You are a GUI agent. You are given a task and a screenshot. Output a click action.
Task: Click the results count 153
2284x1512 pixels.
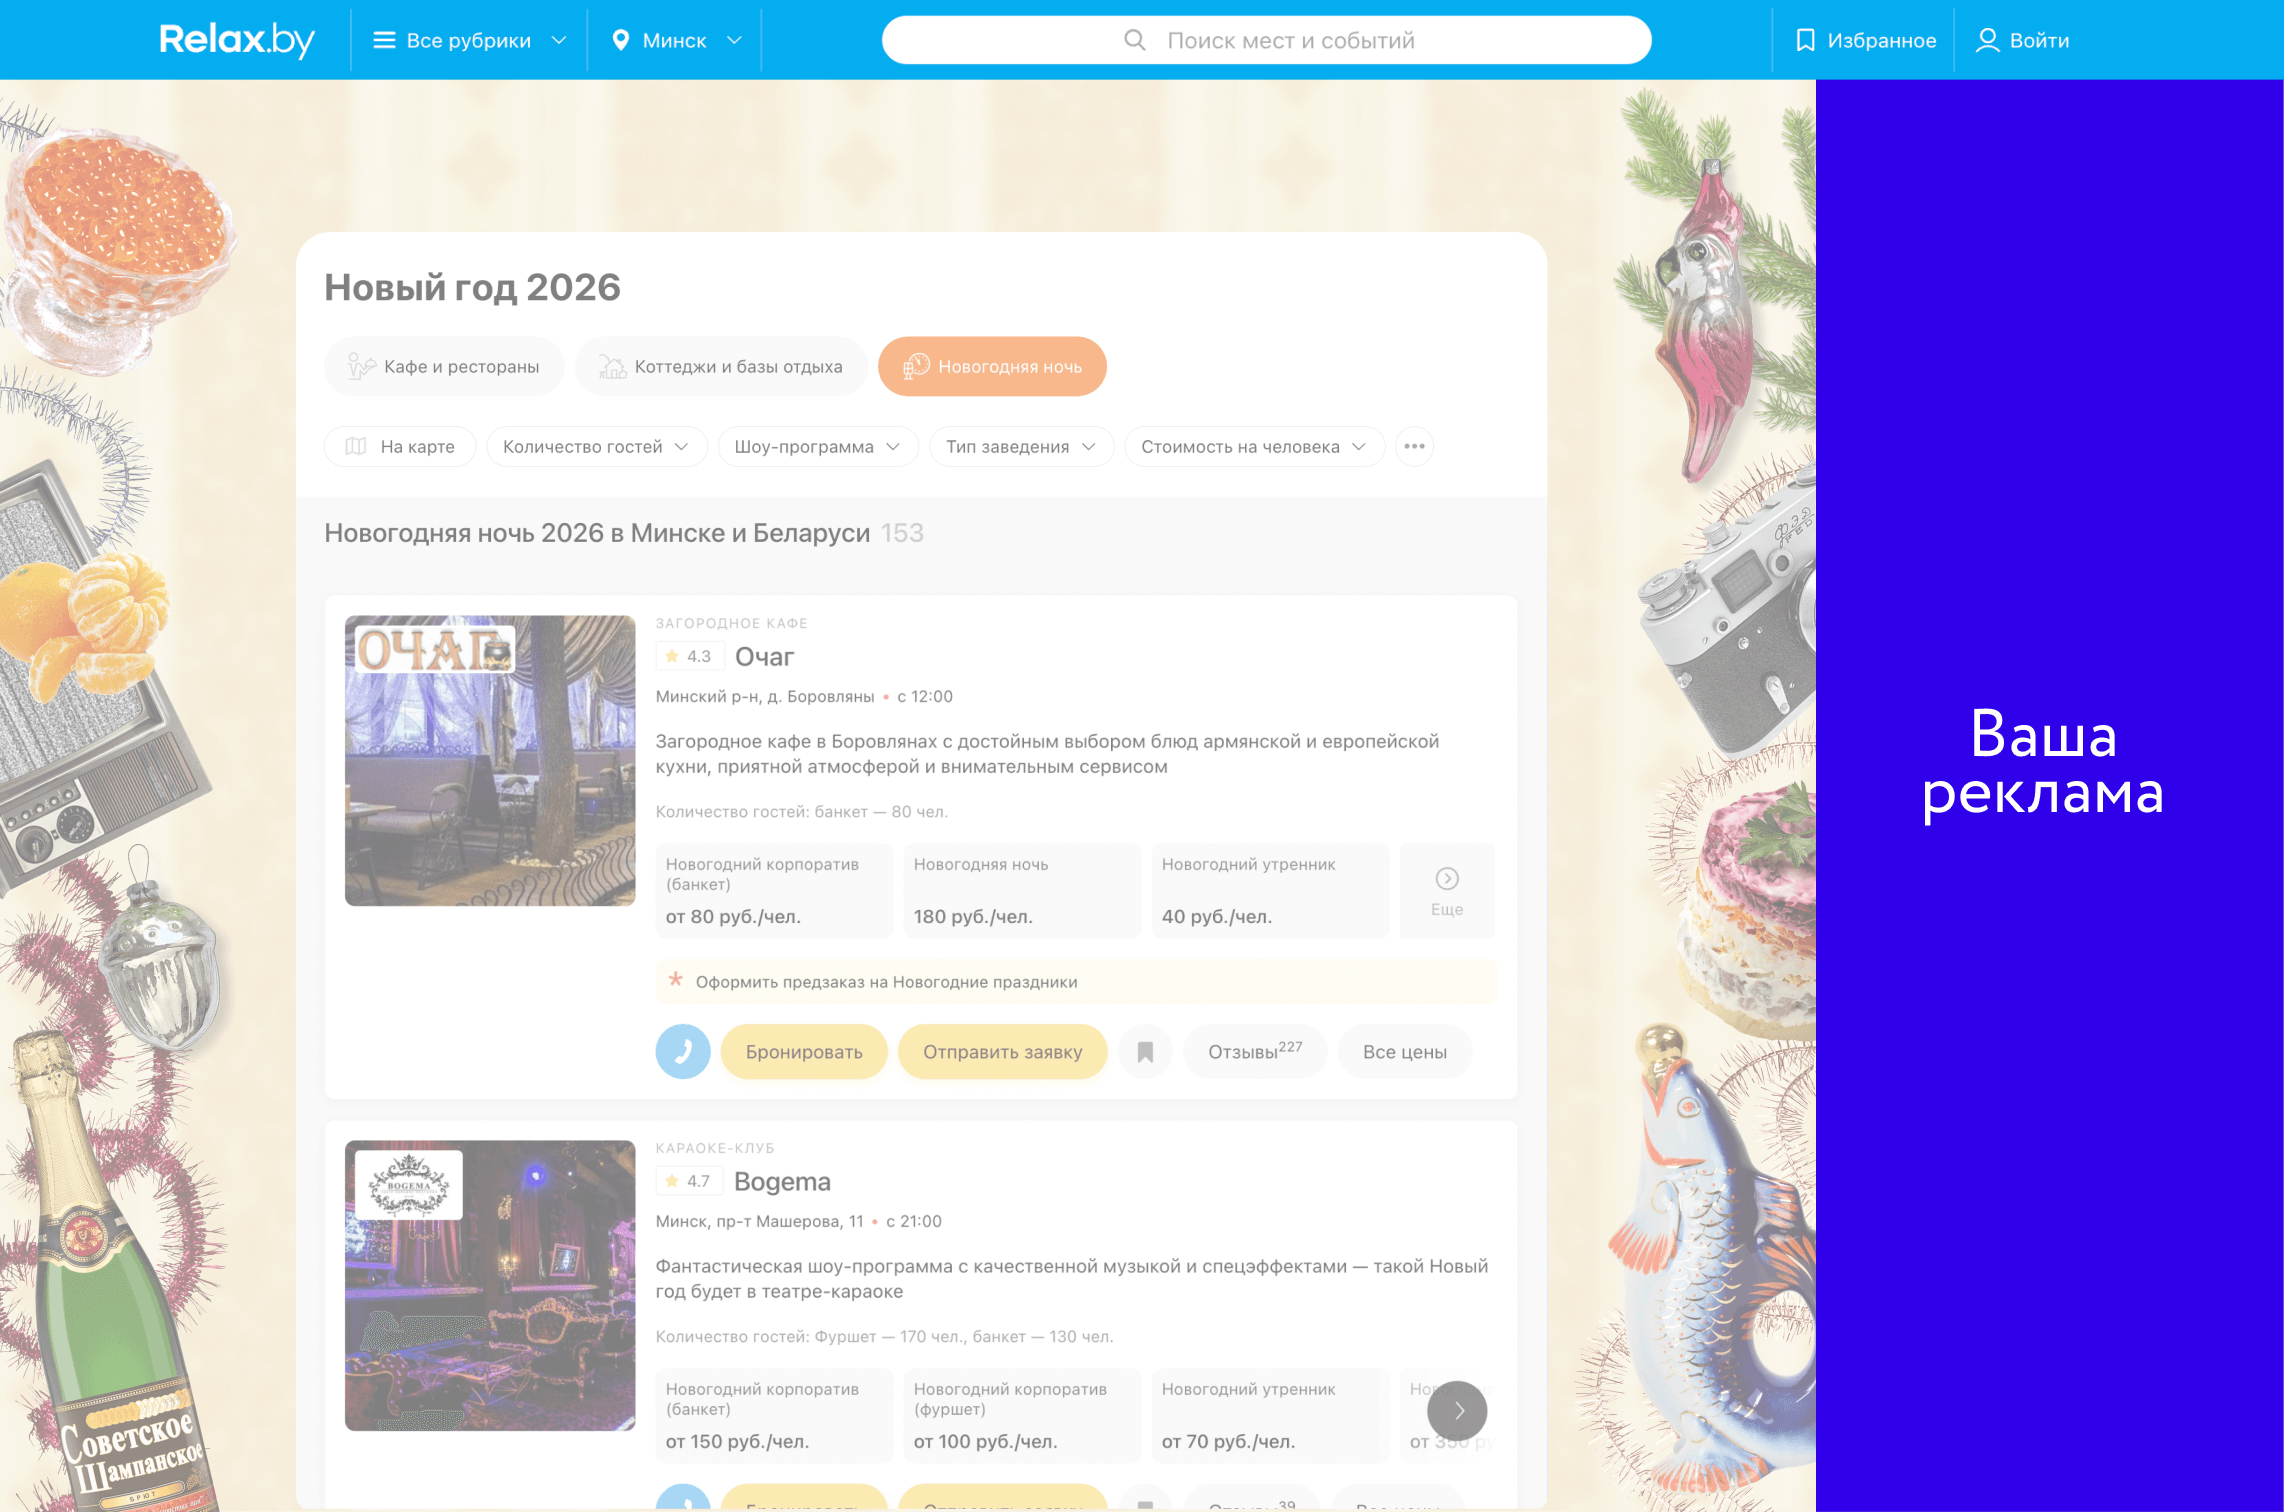[902, 533]
